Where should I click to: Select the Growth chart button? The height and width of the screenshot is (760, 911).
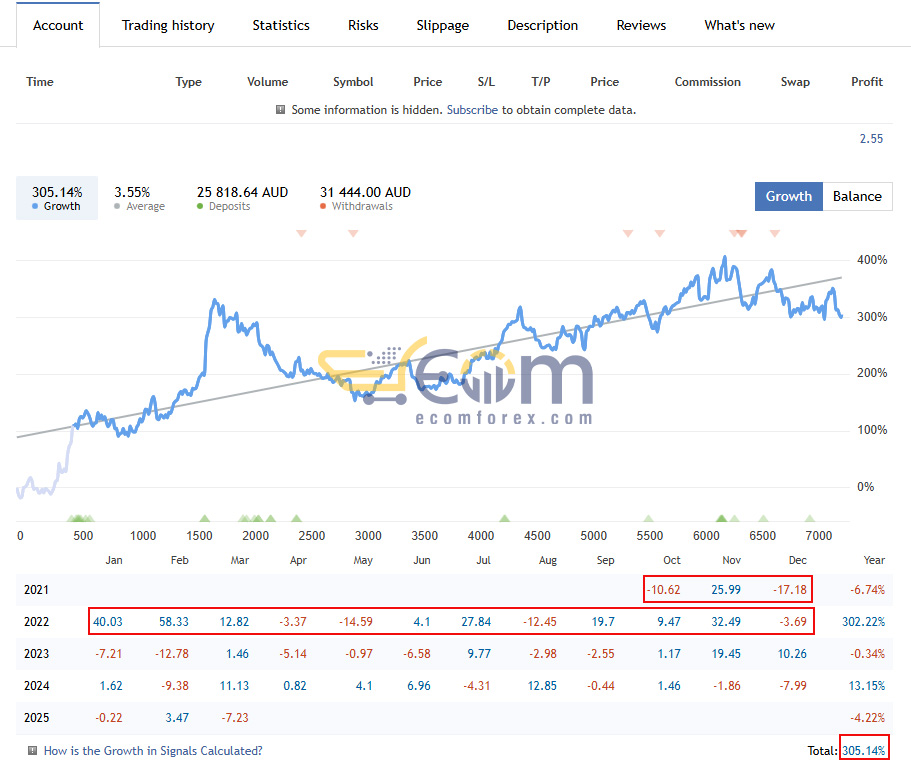click(788, 196)
